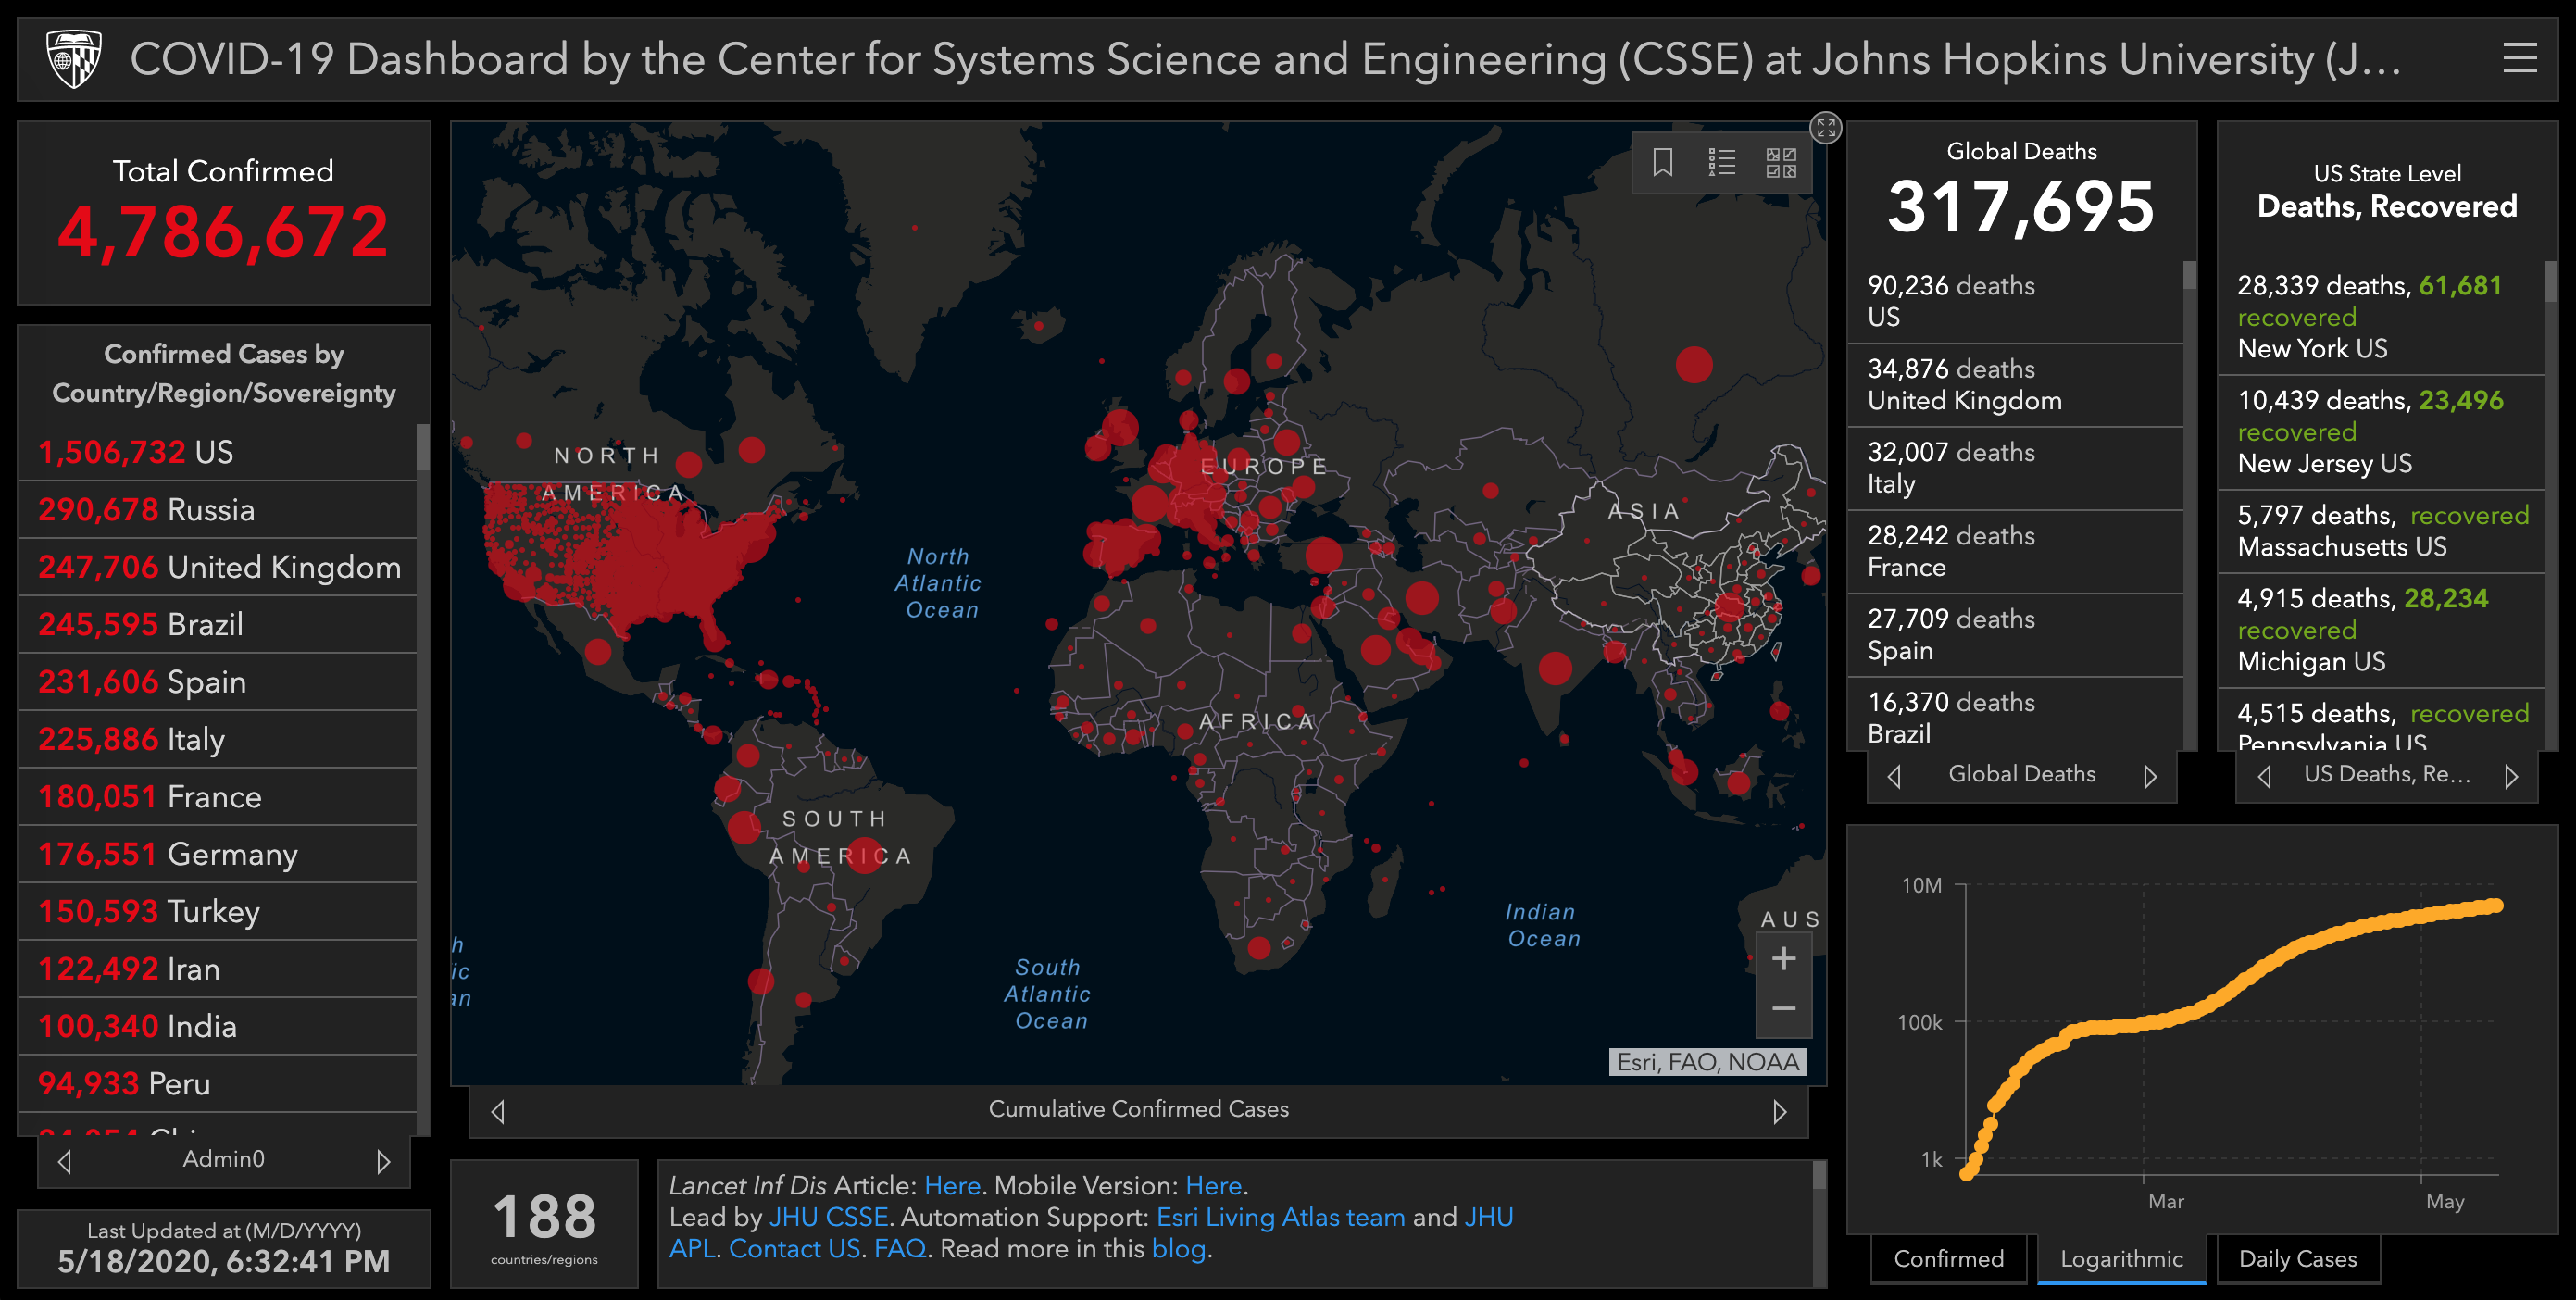Viewport: 2576px width, 1300px height.
Task: Click Michigan US deaths entry
Action: click(x=2380, y=630)
